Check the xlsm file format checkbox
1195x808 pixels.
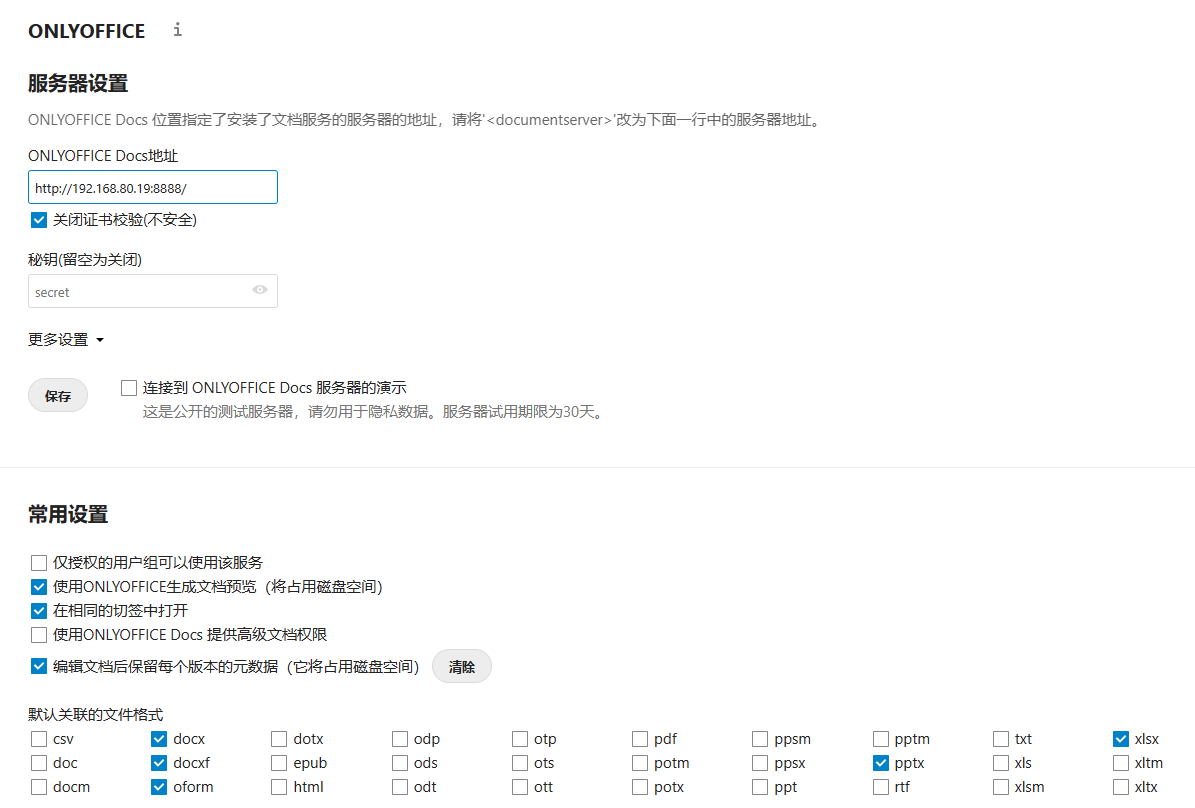click(x=1001, y=787)
